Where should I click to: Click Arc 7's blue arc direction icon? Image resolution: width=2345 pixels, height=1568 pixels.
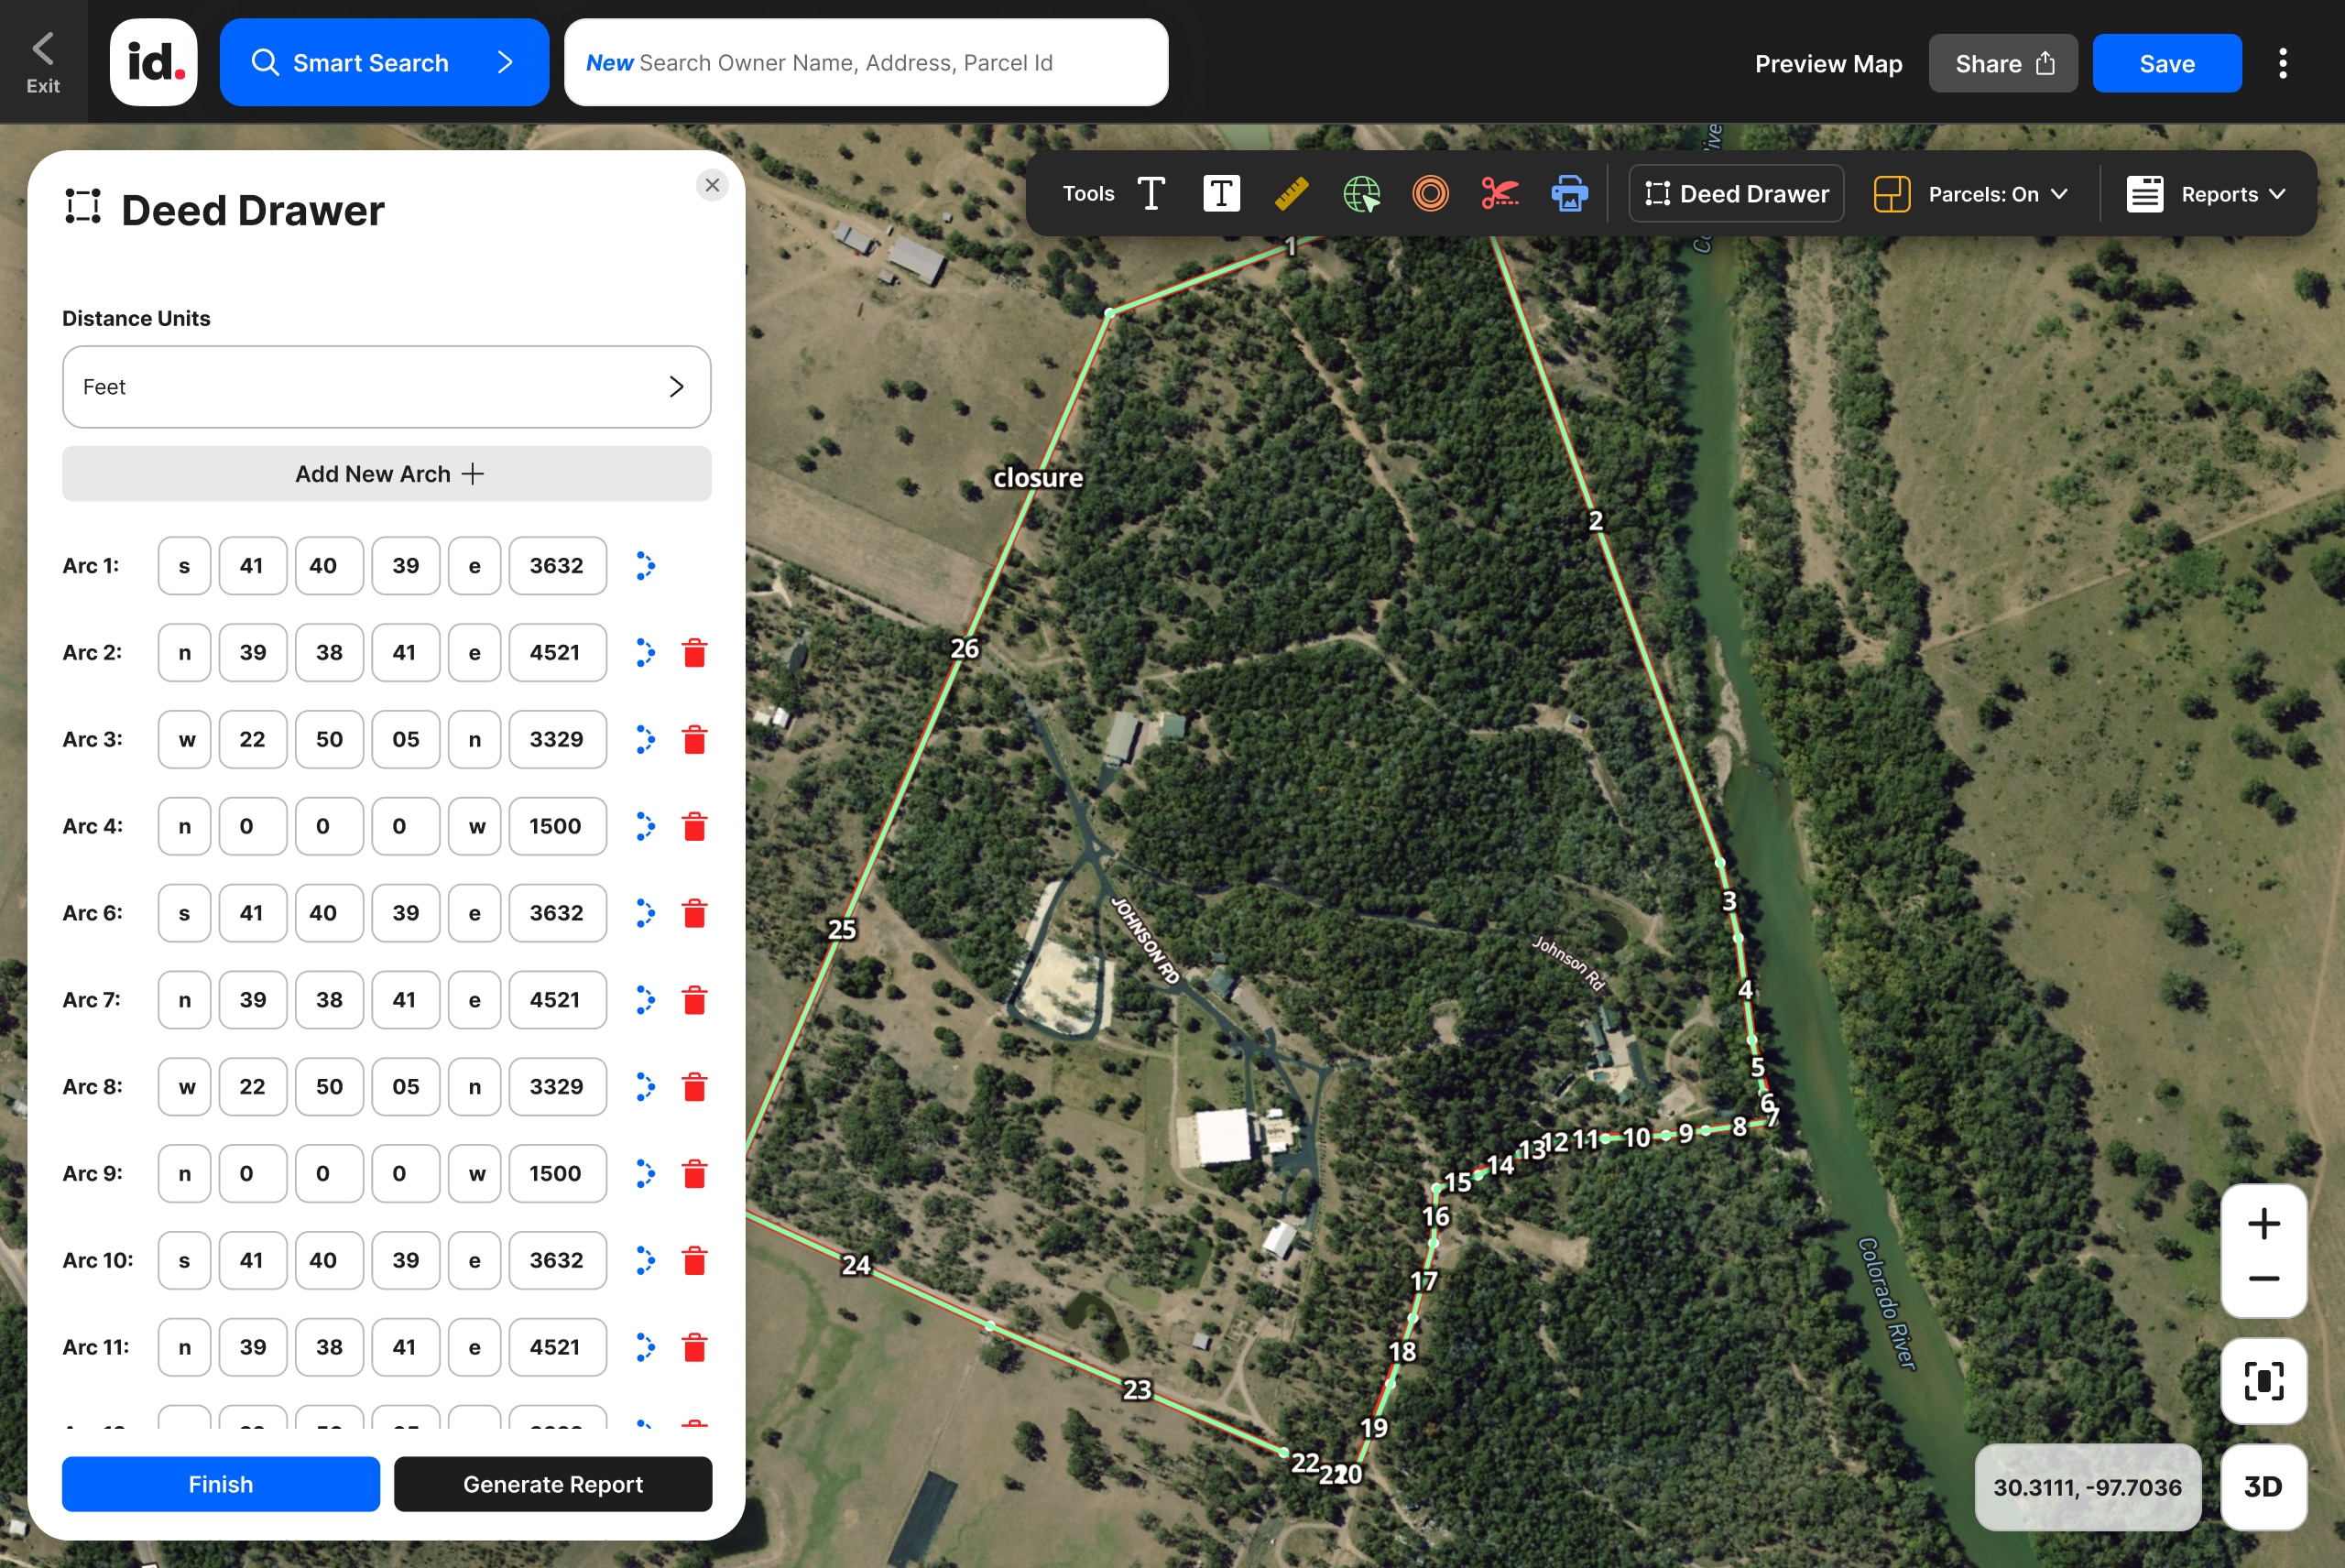click(645, 999)
